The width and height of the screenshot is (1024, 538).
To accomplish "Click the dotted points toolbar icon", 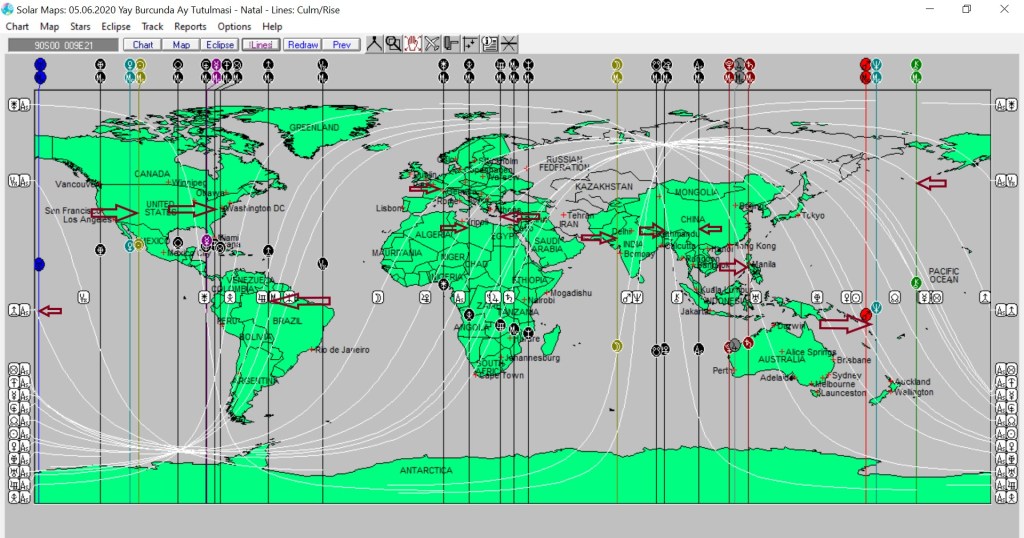I will (470, 44).
